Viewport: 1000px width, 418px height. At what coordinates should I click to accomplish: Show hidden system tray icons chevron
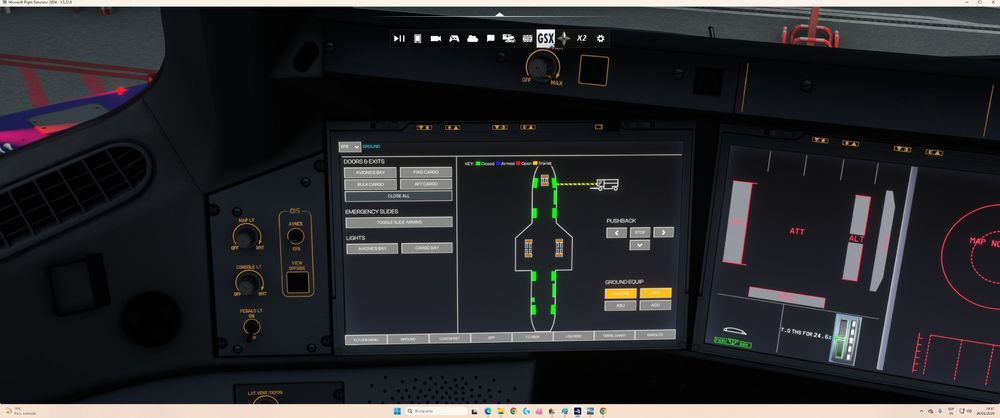921,411
